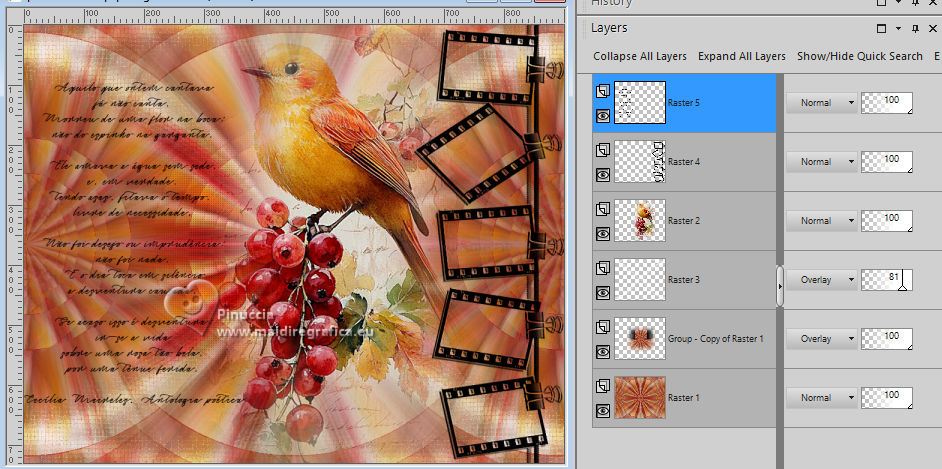Click the Group - Copy of Raster 1 layer icon
This screenshot has height=469, width=942.
[601, 327]
